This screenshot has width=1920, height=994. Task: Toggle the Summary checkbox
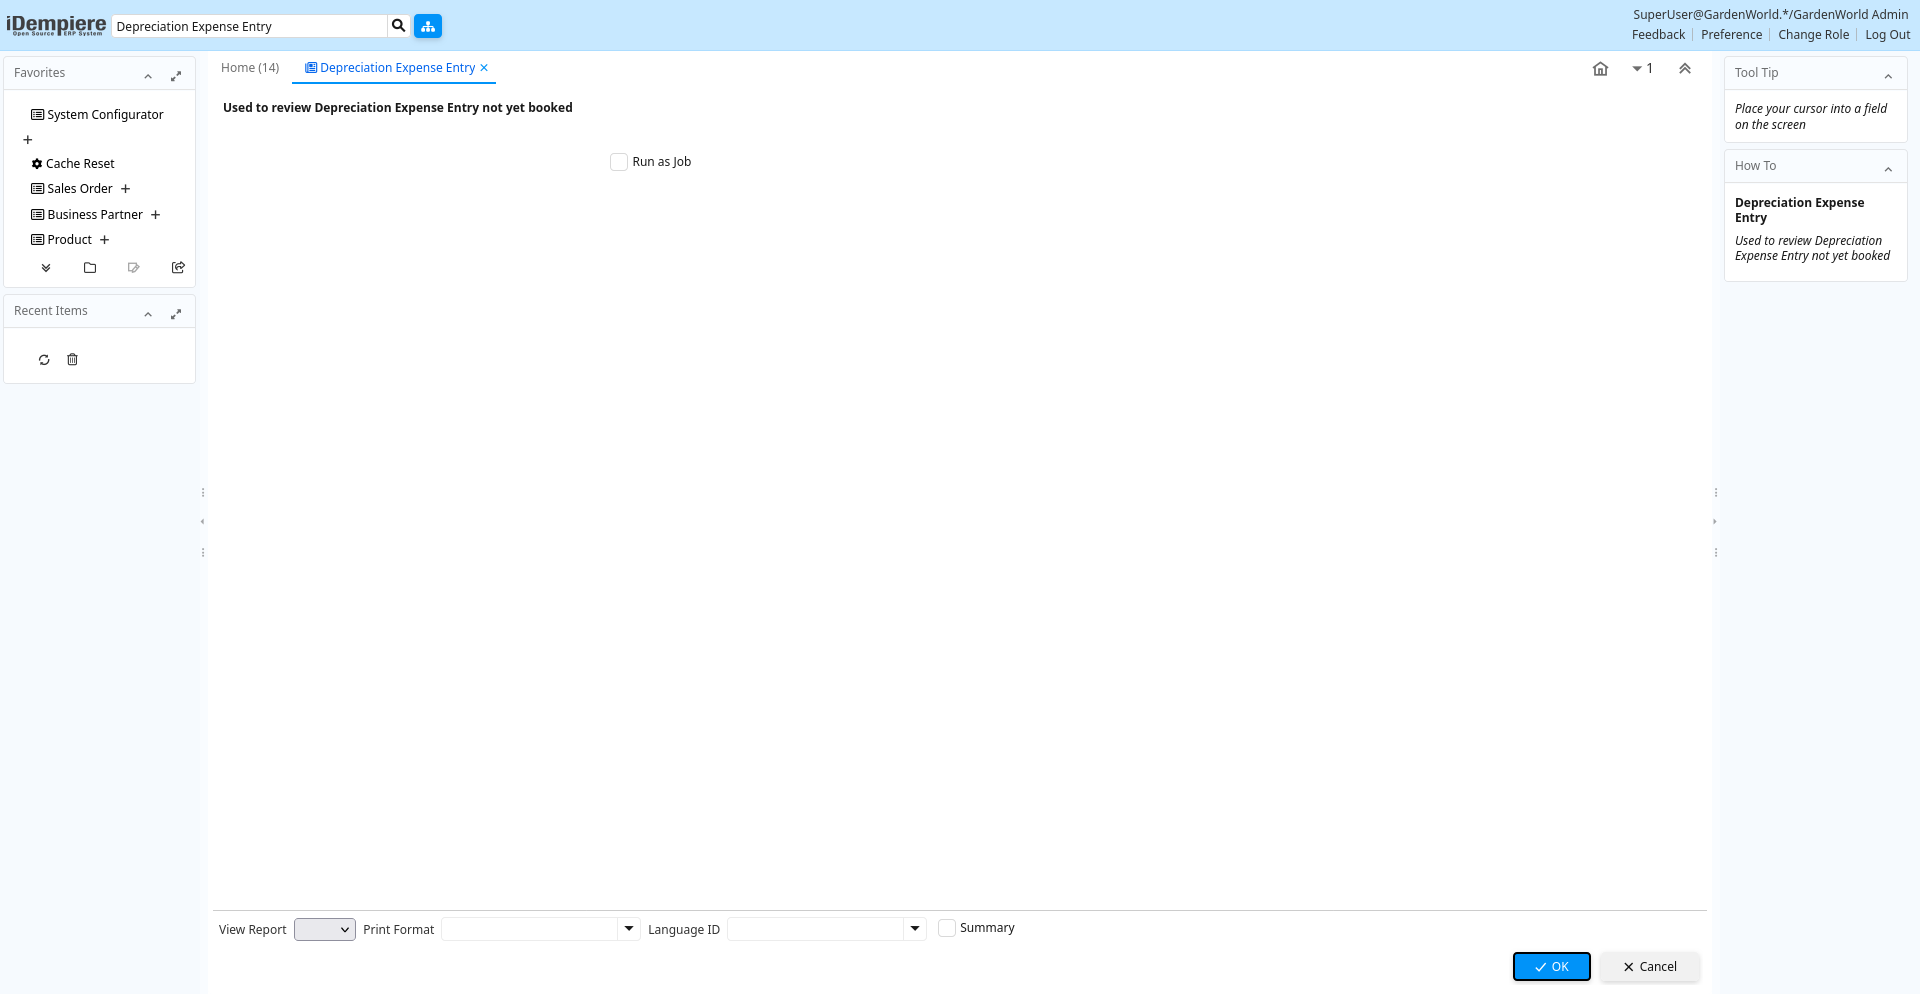point(947,928)
